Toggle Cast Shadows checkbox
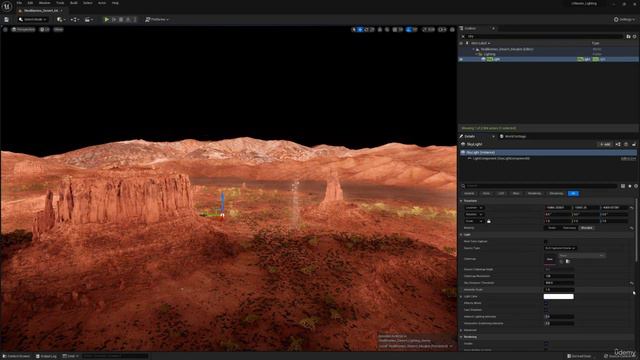Viewport: 640px width, 360px height. tap(546, 310)
